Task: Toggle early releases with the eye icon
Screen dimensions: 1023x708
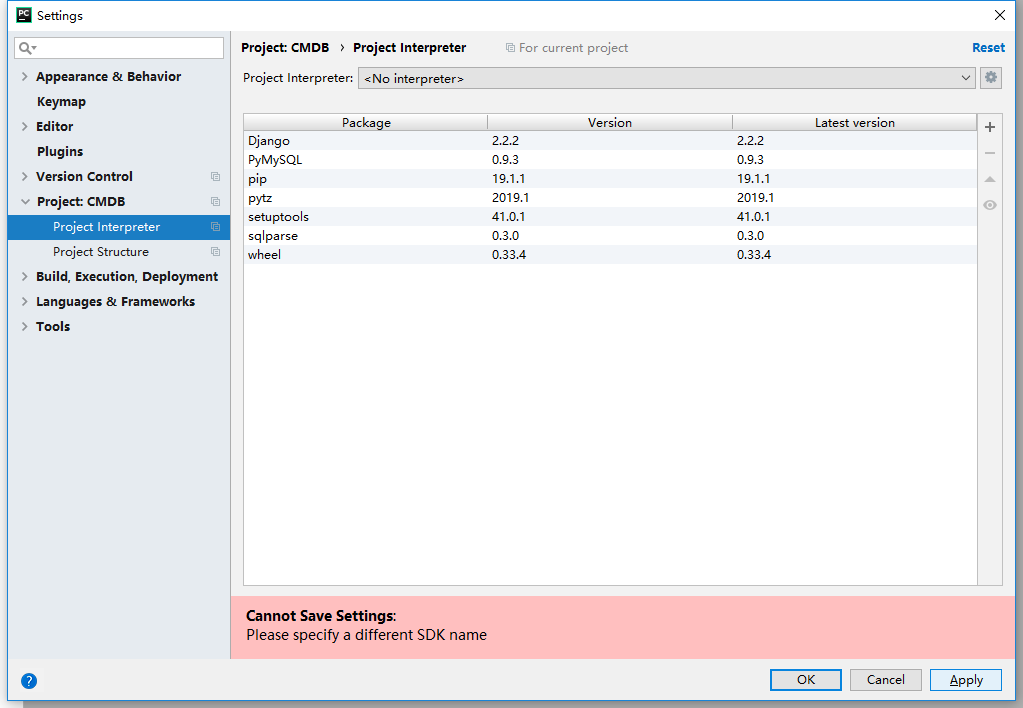Action: (989, 205)
